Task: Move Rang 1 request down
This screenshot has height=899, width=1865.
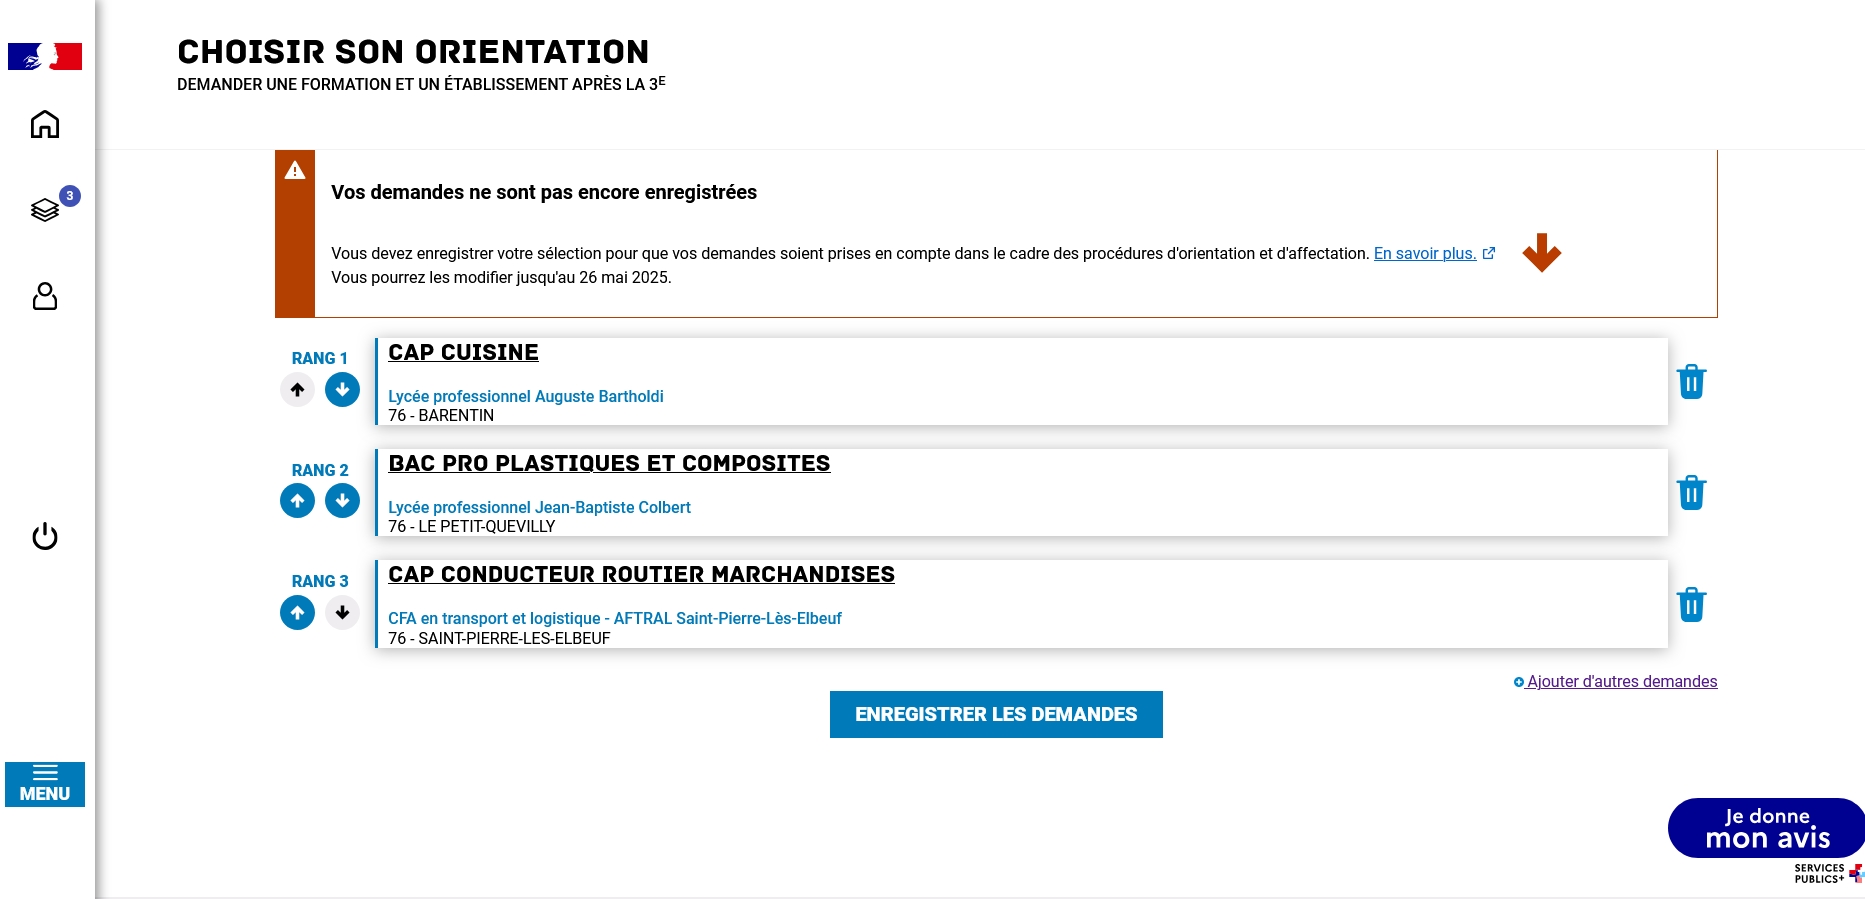Action: [342, 390]
